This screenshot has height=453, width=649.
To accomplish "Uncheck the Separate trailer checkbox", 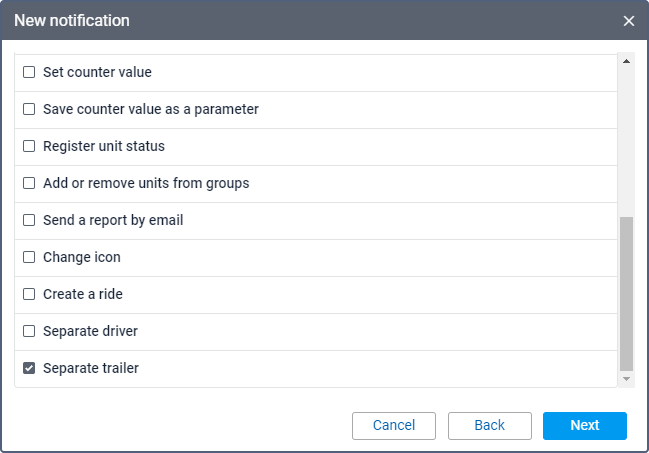I will click(29, 368).
